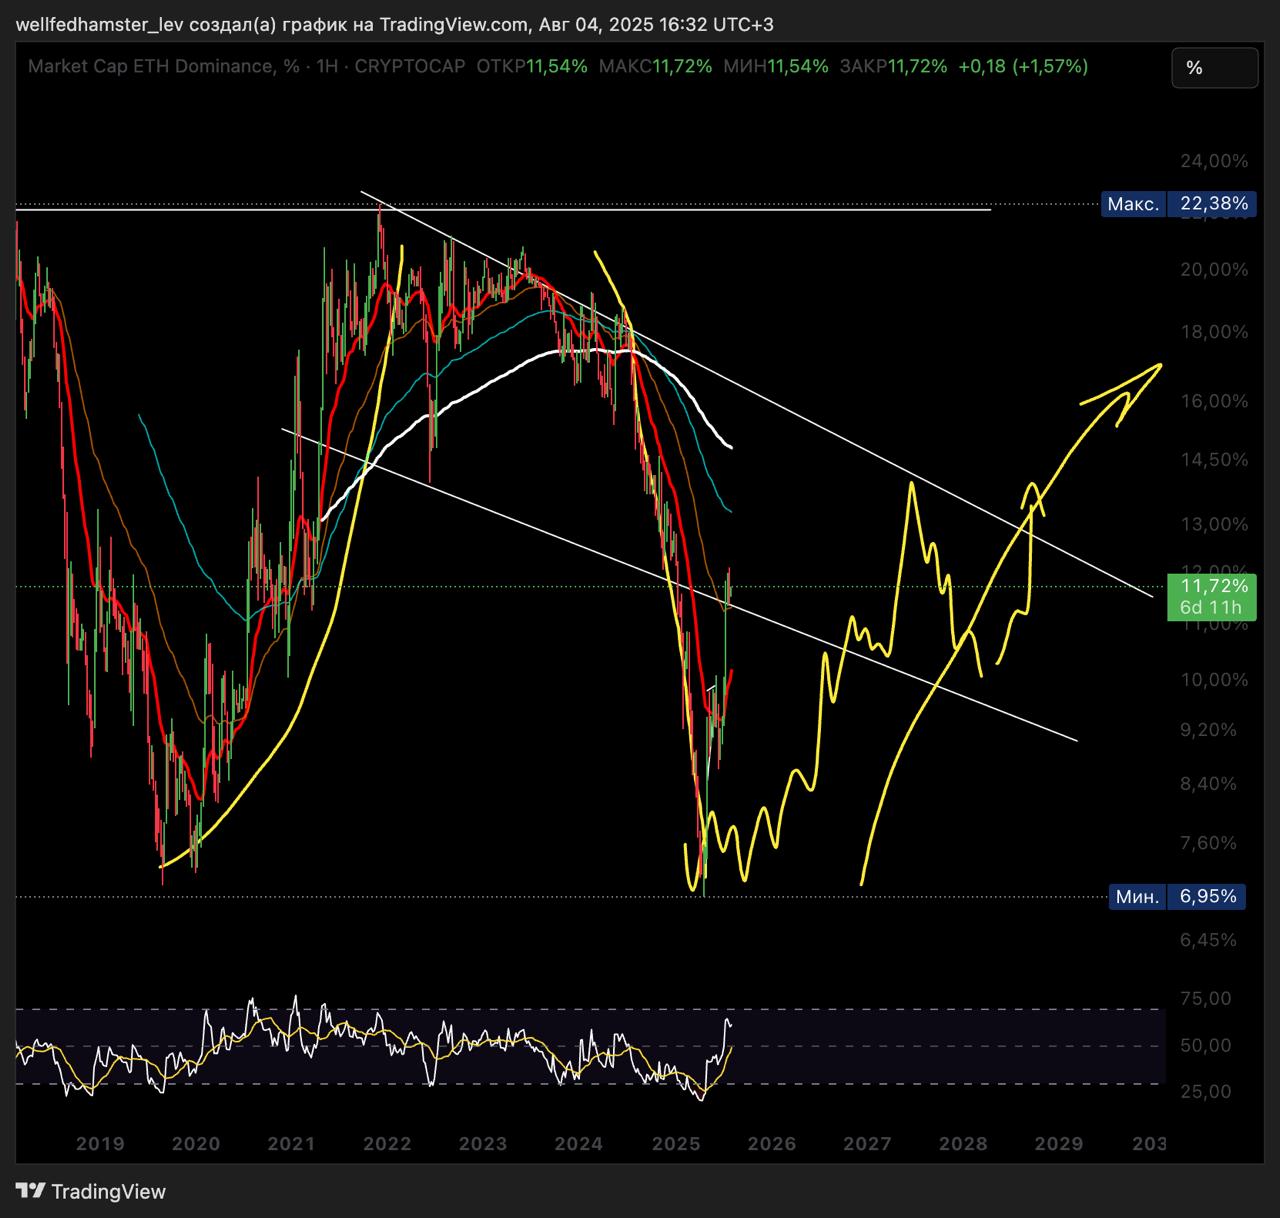Click the RSI 25,00 scale label
1280x1218 pixels.
(1206, 1091)
